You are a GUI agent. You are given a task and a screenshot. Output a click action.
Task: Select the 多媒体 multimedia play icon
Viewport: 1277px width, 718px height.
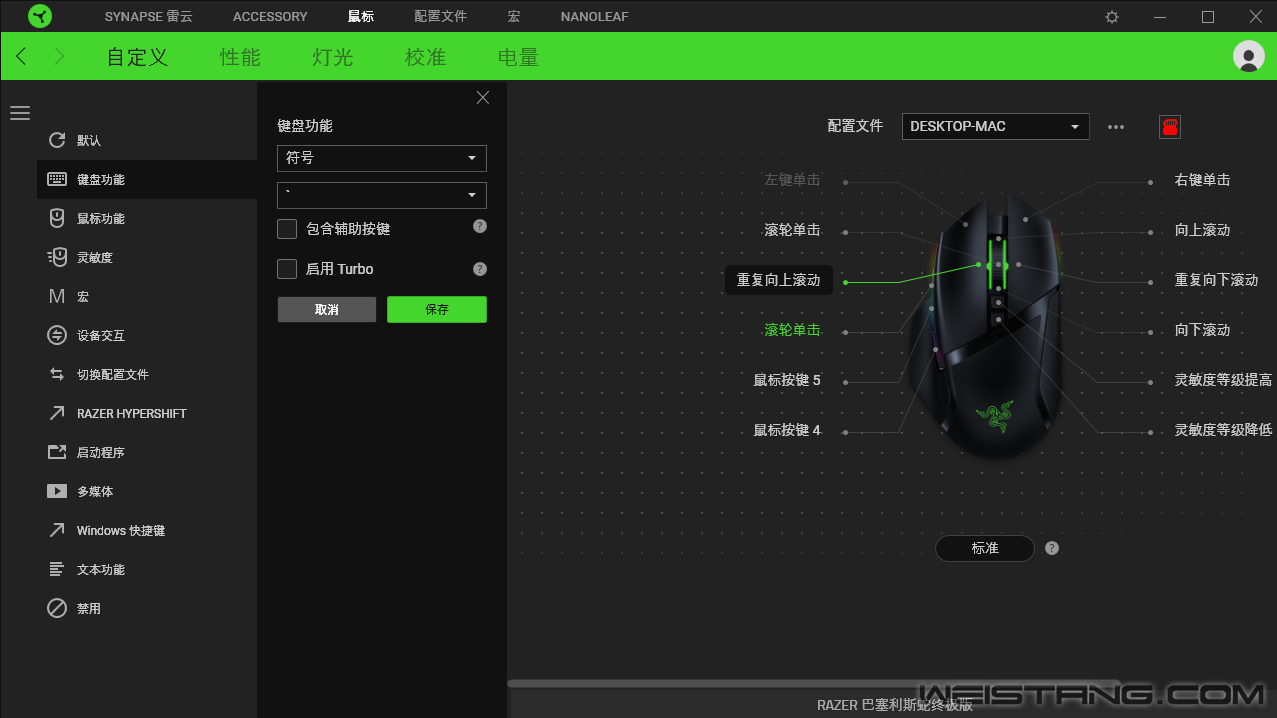[57, 491]
